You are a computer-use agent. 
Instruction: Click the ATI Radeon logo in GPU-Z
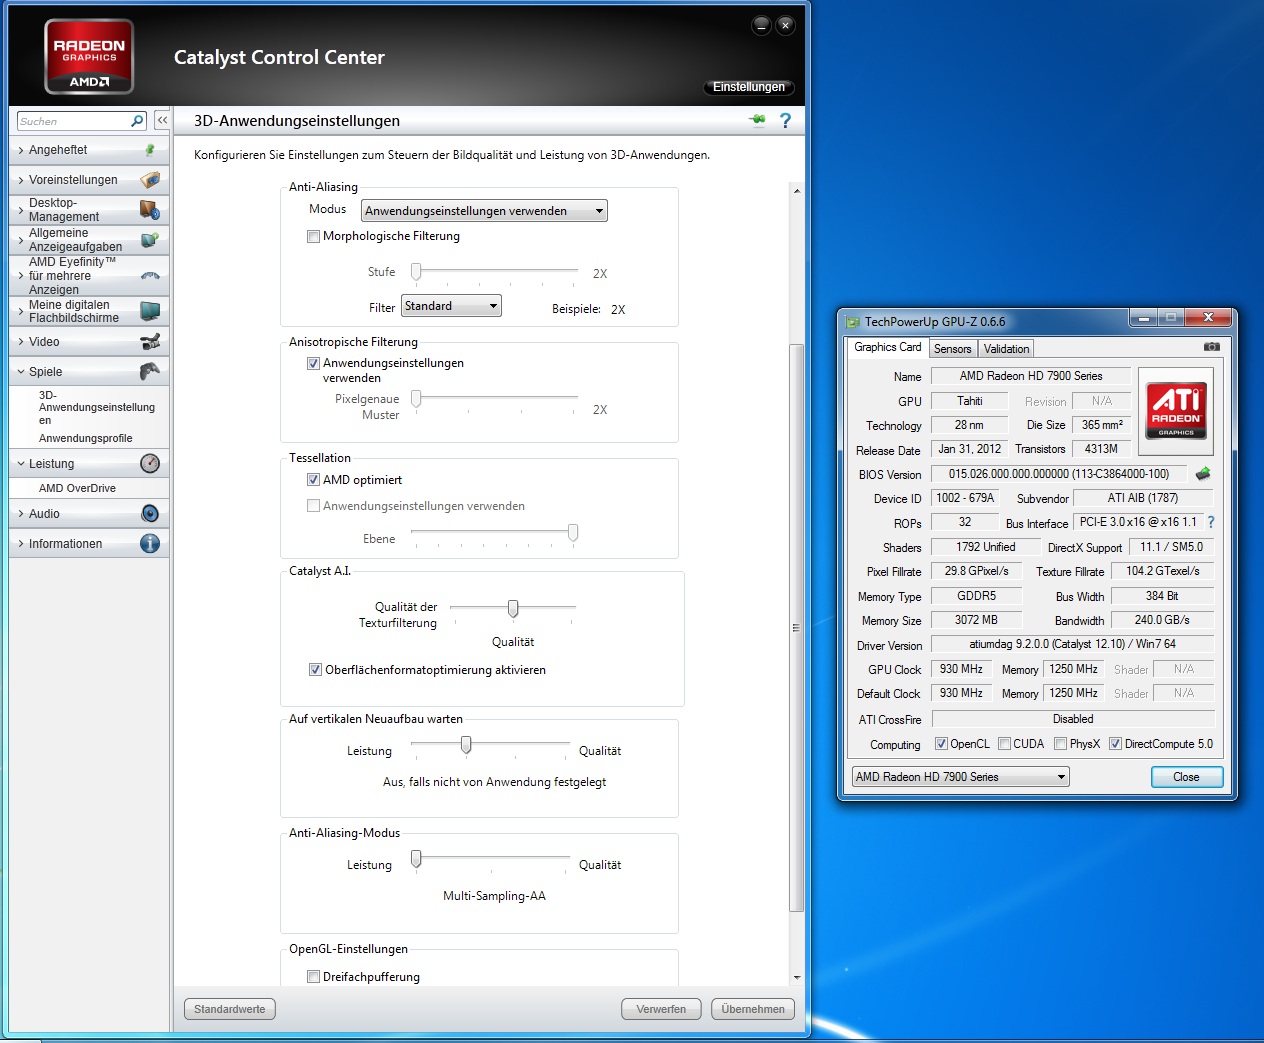pos(1176,409)
